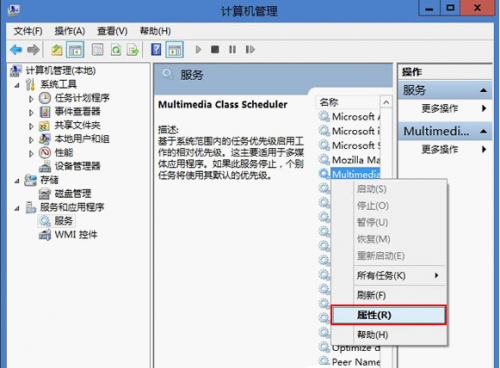Select 帮助(H) in context menu
The image size is (500, 368).
tap(388, 334)
